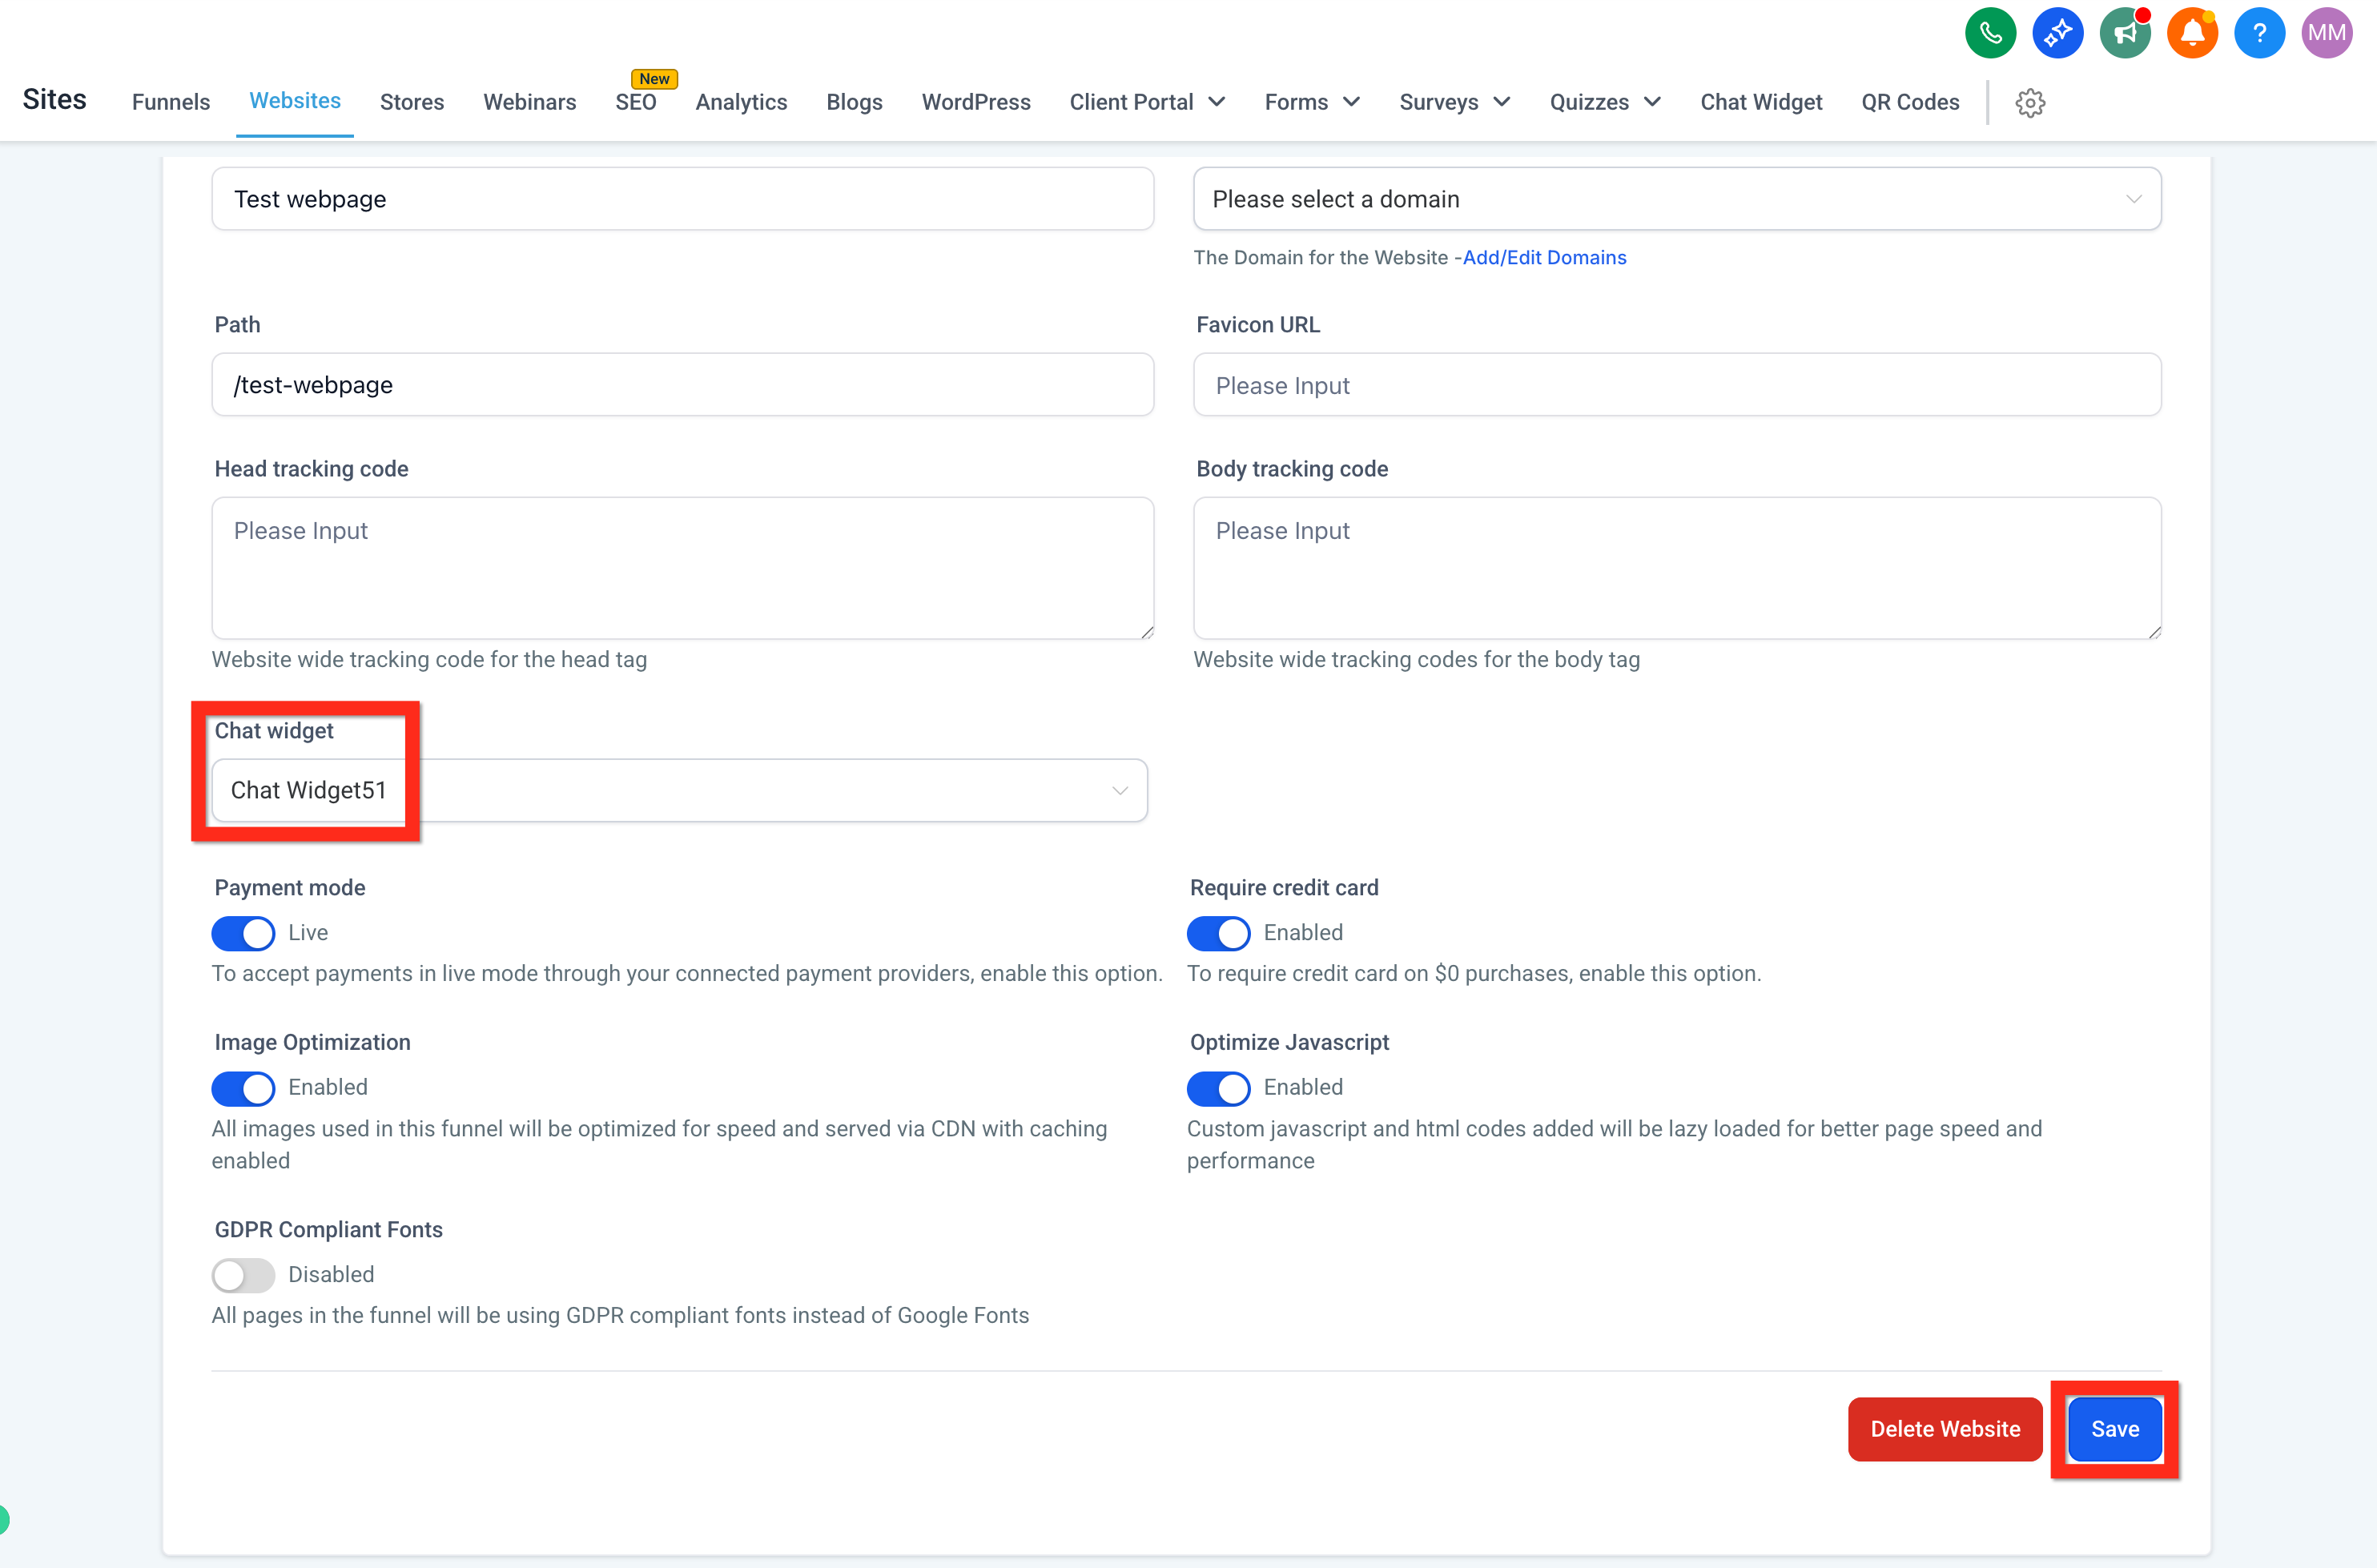2377x1568 pixels.
Task: Open the announcements megaphone icon
Action: (x=2125, y=32)
